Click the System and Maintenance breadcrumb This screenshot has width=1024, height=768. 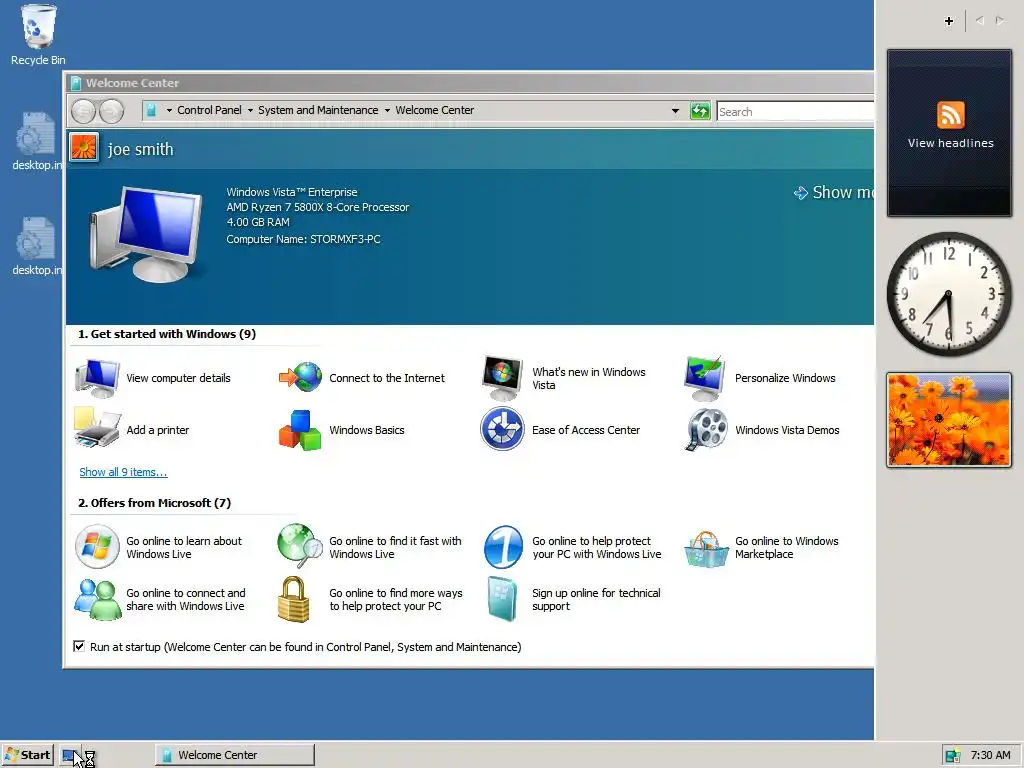pyautogui.click(x=318, y=110)
